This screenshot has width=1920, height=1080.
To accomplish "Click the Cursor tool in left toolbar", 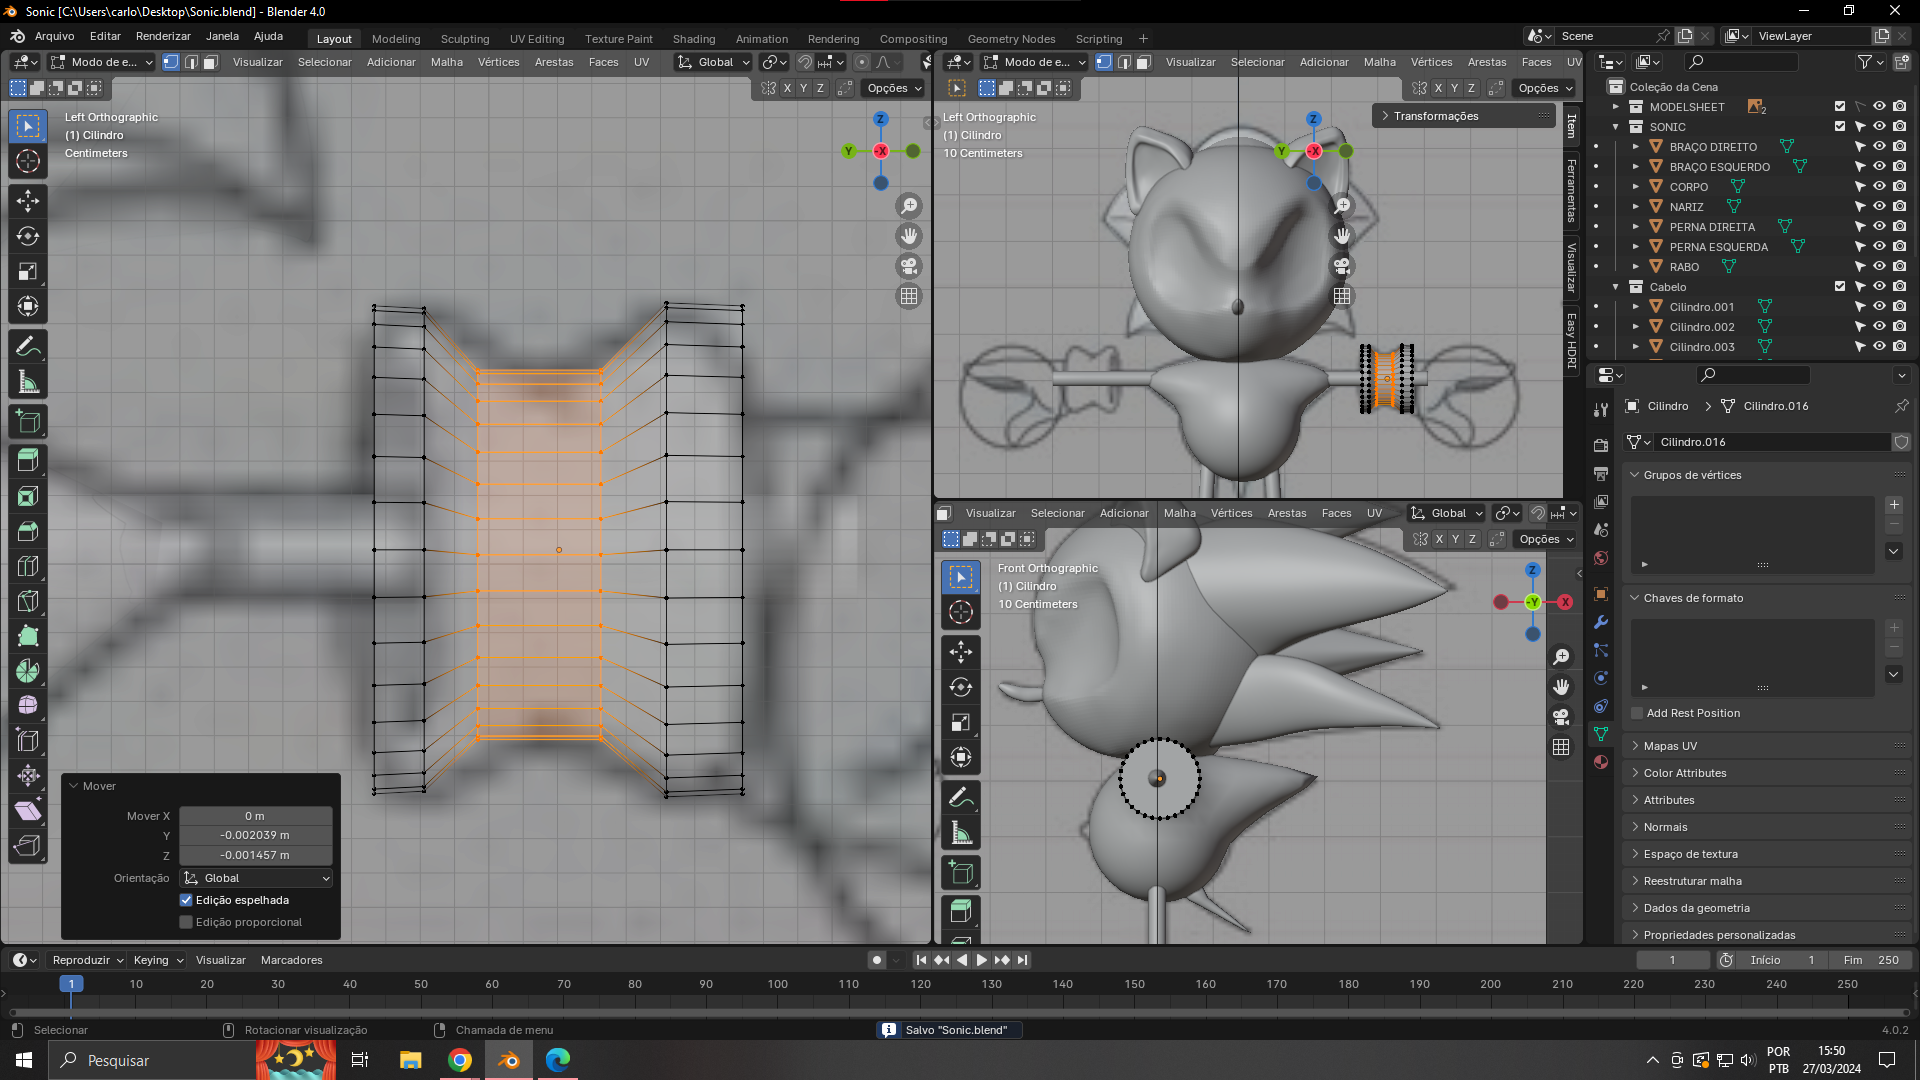I will [x=28, y=161].
